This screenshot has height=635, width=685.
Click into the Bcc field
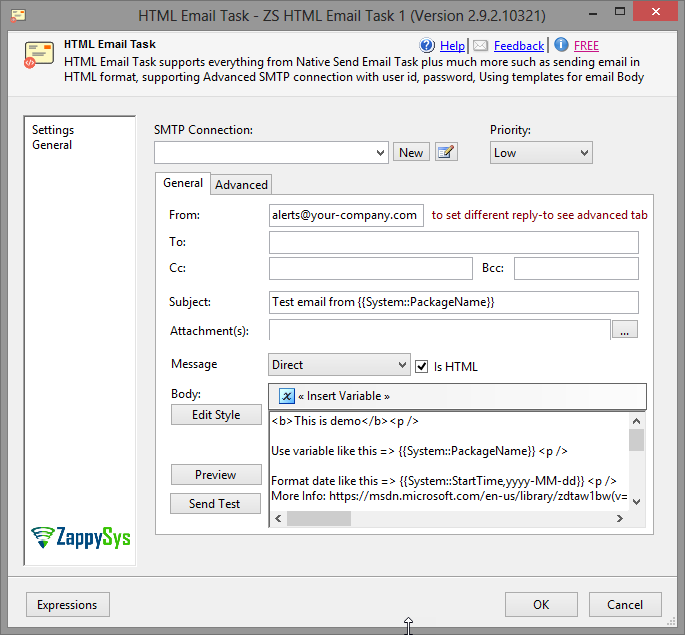(x=576, y=269)
